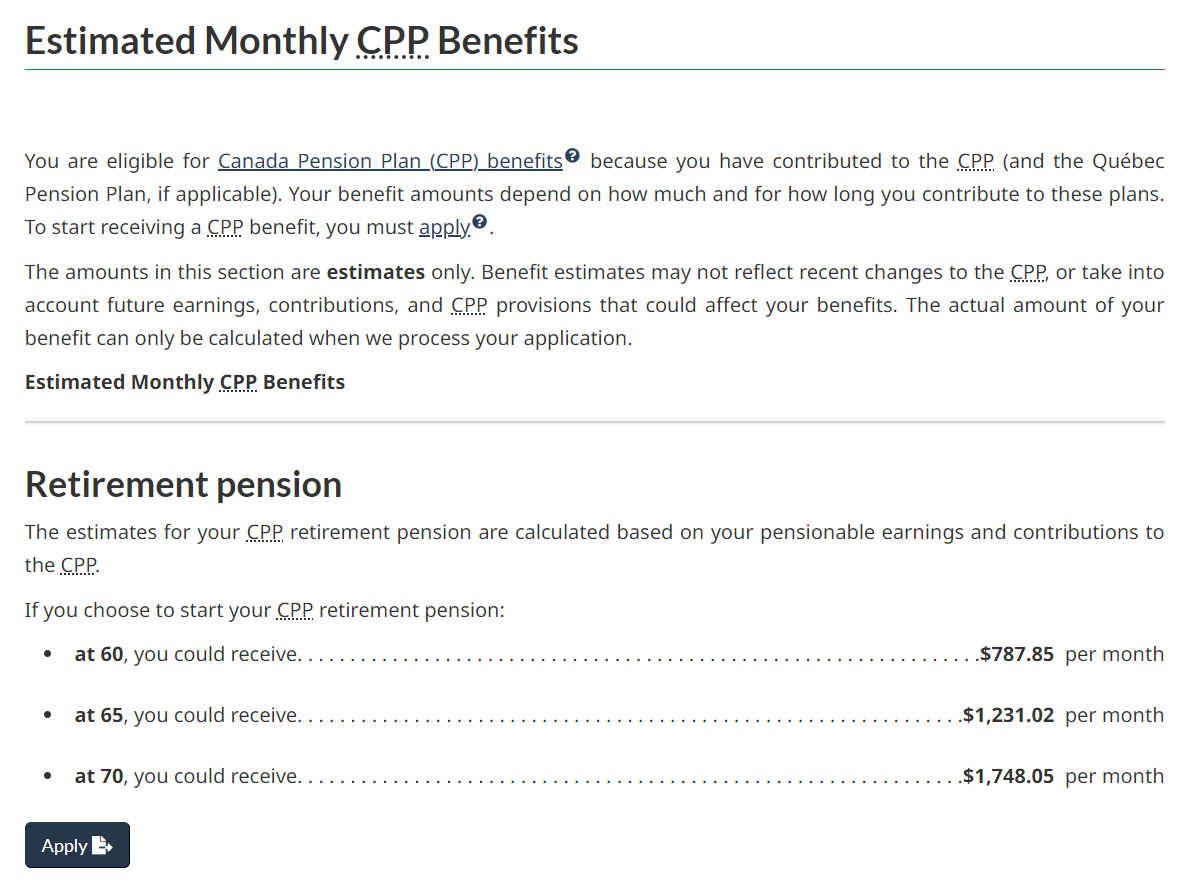1195x891 pixels.
Task: Select the $1,231.02 monthly amount
Action: 1008,716
